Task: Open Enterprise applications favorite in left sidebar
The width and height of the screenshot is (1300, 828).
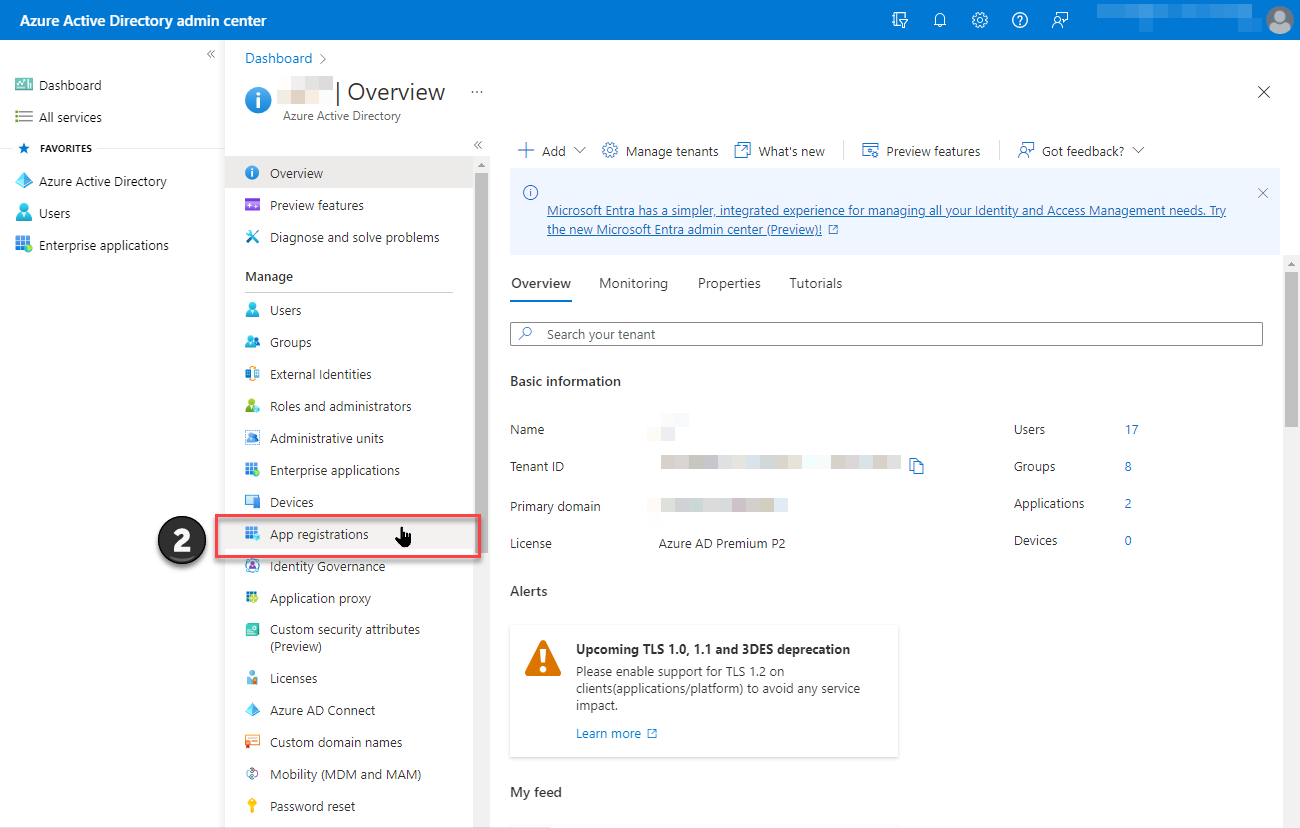Action: click(91, 245)
